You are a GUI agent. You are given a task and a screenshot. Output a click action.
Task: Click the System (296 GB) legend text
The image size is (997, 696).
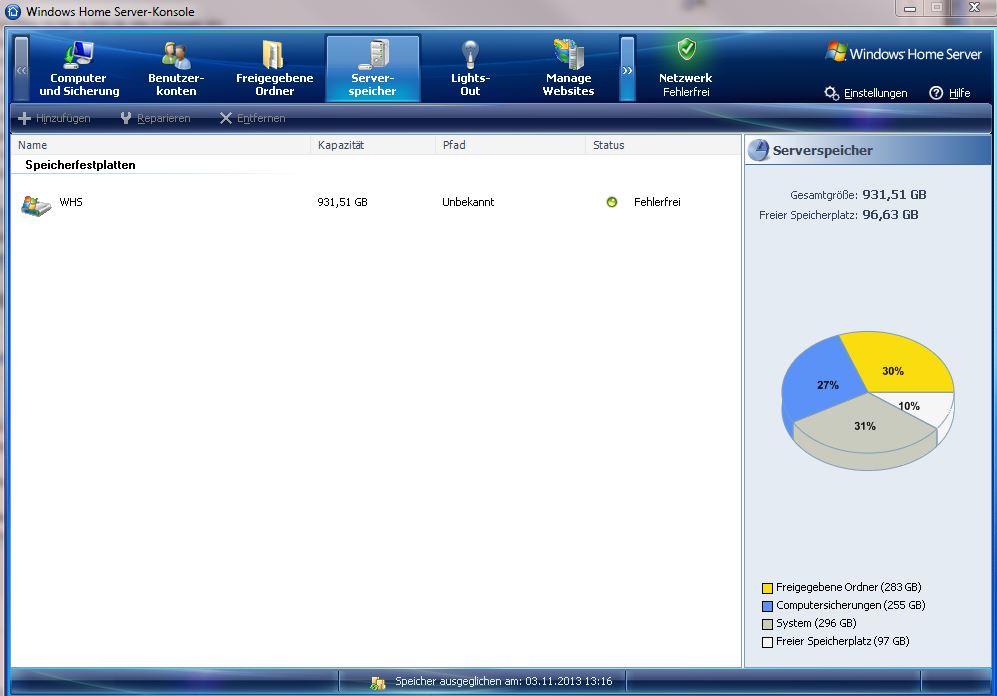[816, 623]
